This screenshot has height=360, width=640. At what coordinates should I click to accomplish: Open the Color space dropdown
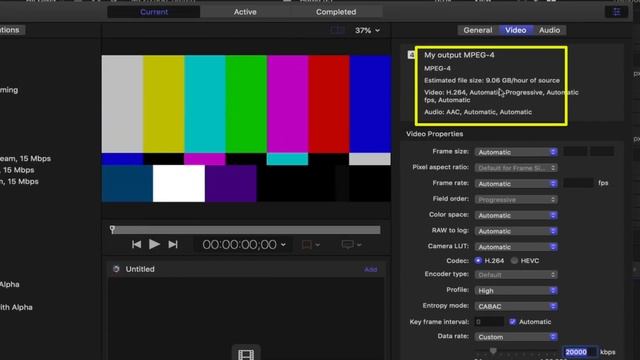tap(516, 215)
